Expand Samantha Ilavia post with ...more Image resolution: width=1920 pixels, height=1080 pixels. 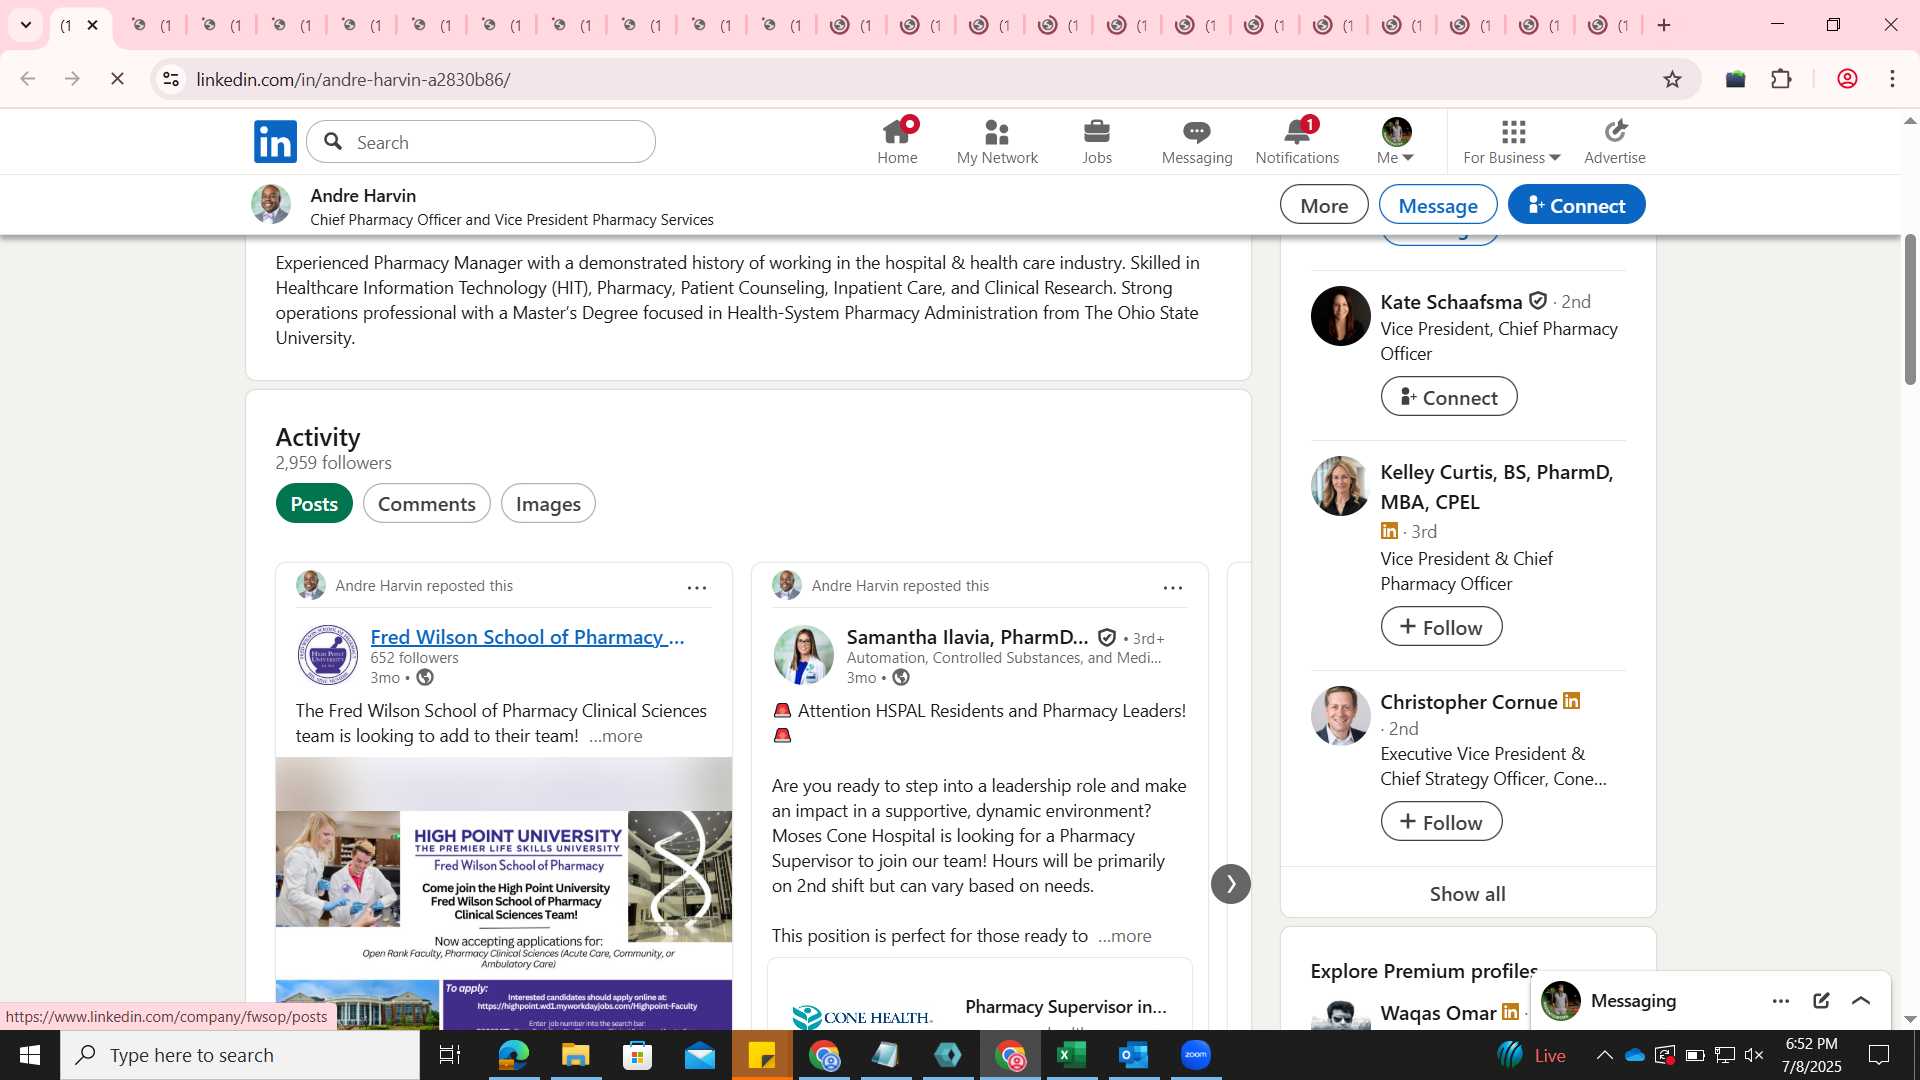[1125, 936]
